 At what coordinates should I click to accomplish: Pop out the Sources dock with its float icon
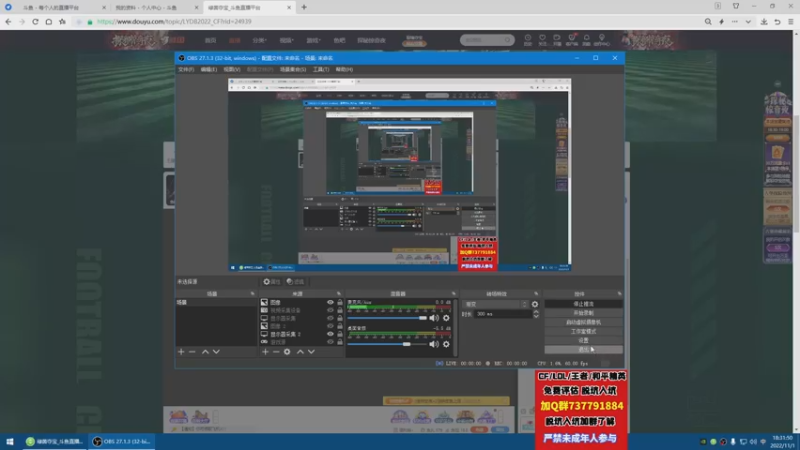click(338, 294)
